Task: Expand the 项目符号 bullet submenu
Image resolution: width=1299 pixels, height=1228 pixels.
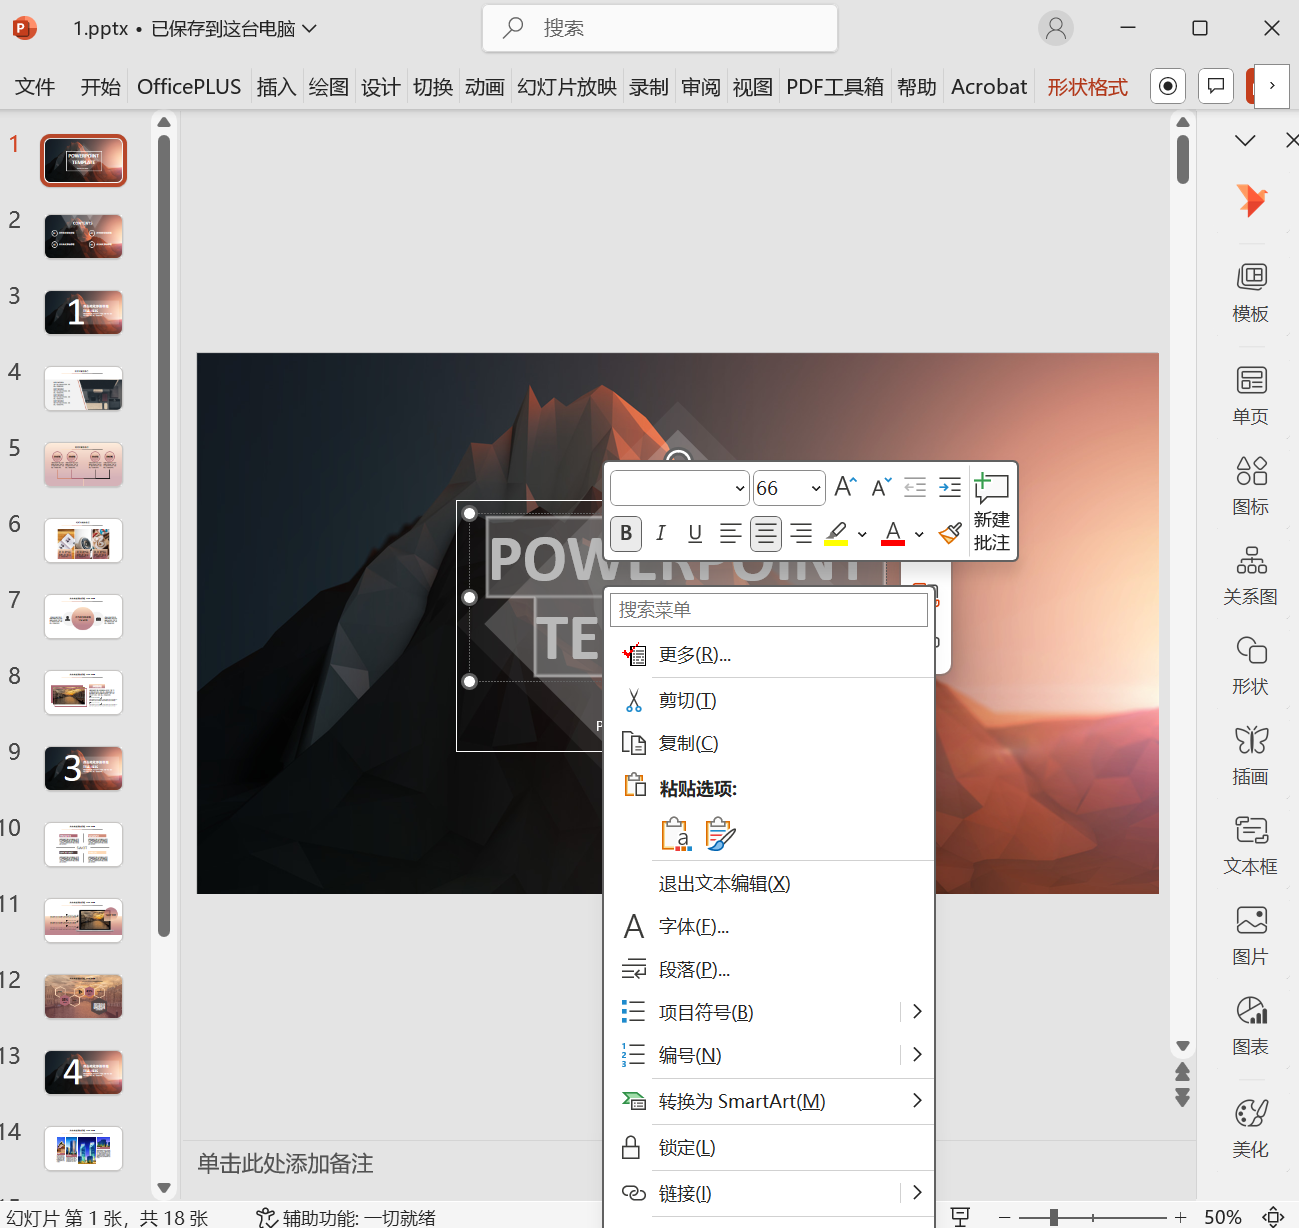Action: [915, 1011]
